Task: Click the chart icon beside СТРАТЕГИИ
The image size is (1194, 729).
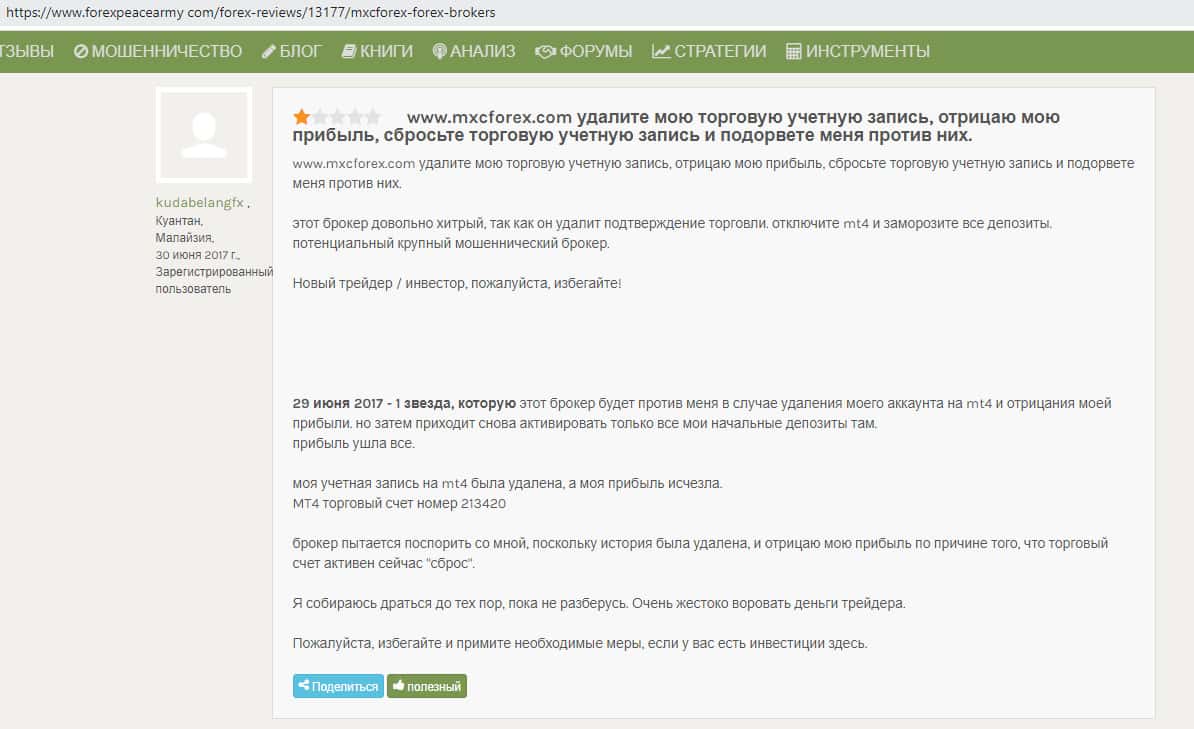Action: click(x=661, y=51)
